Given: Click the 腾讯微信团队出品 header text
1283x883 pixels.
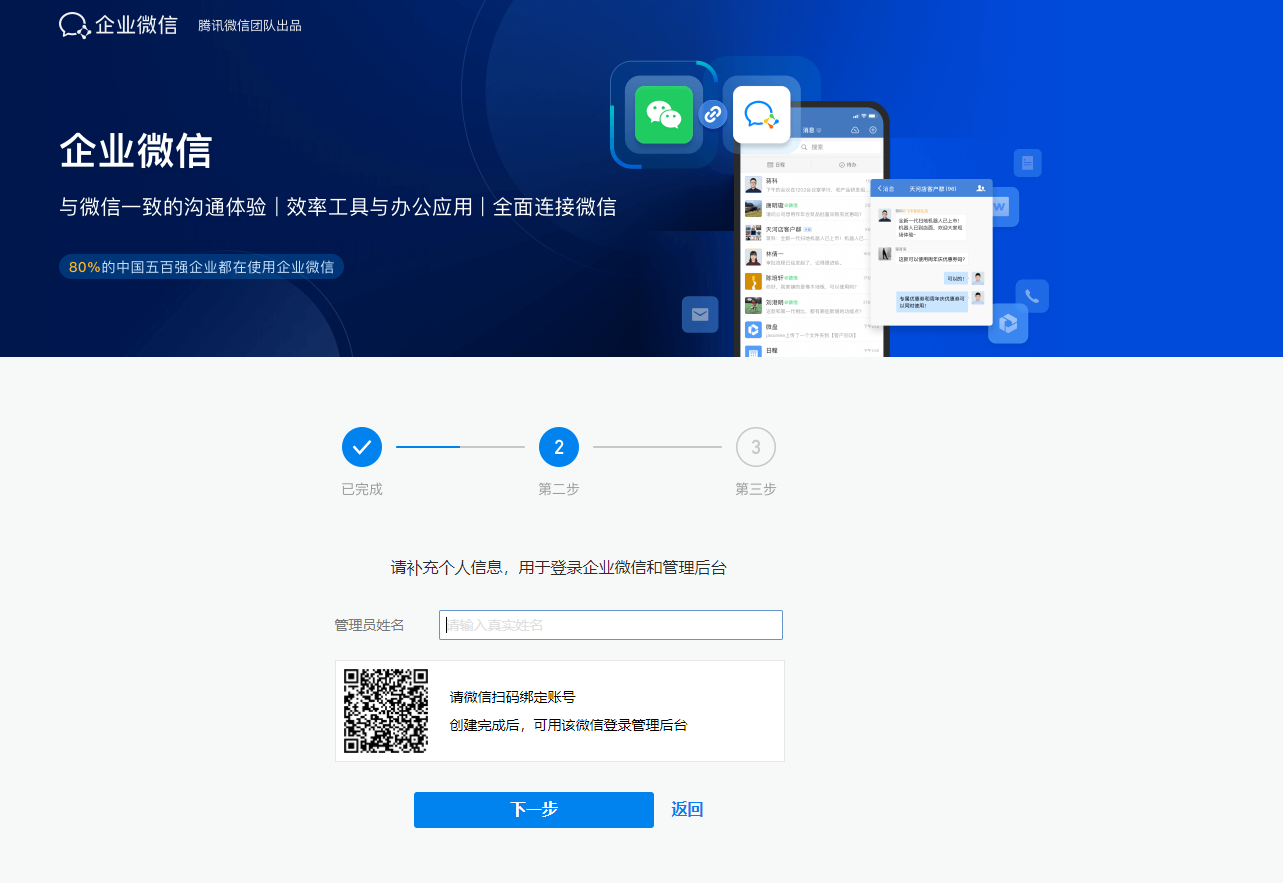Looking at the screenshot, I should (250, 25).
